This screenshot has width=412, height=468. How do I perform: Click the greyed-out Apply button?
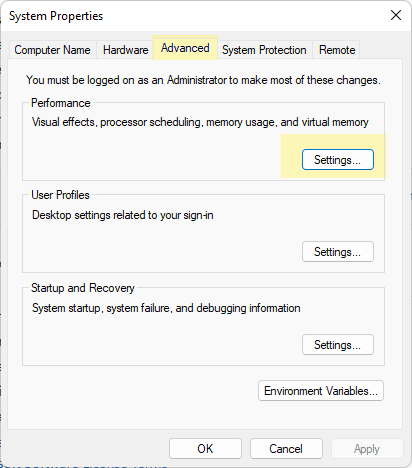[367, 449]
